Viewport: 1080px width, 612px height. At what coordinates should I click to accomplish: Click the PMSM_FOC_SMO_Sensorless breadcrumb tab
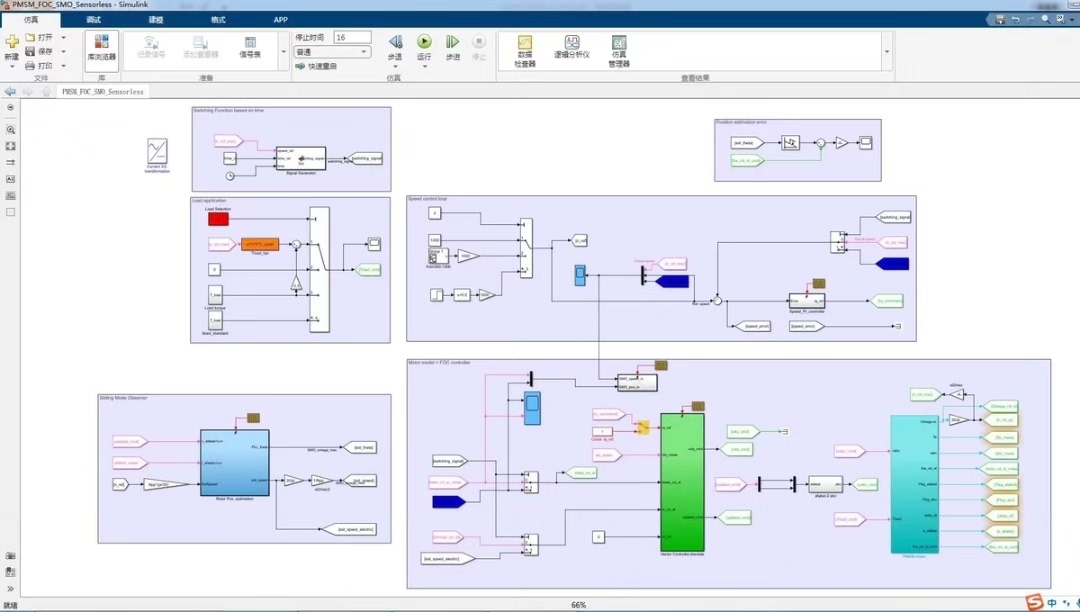[x=103, y=92]
